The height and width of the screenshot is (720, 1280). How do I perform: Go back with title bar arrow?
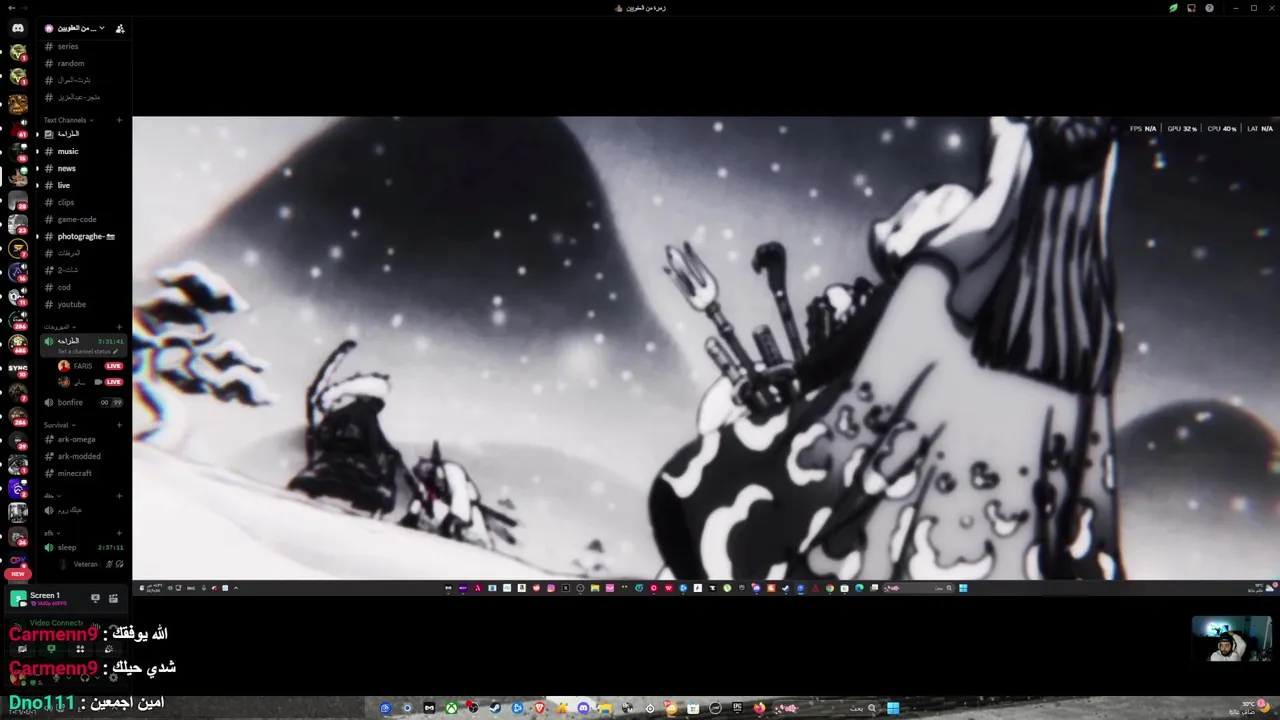coord(10,8)
